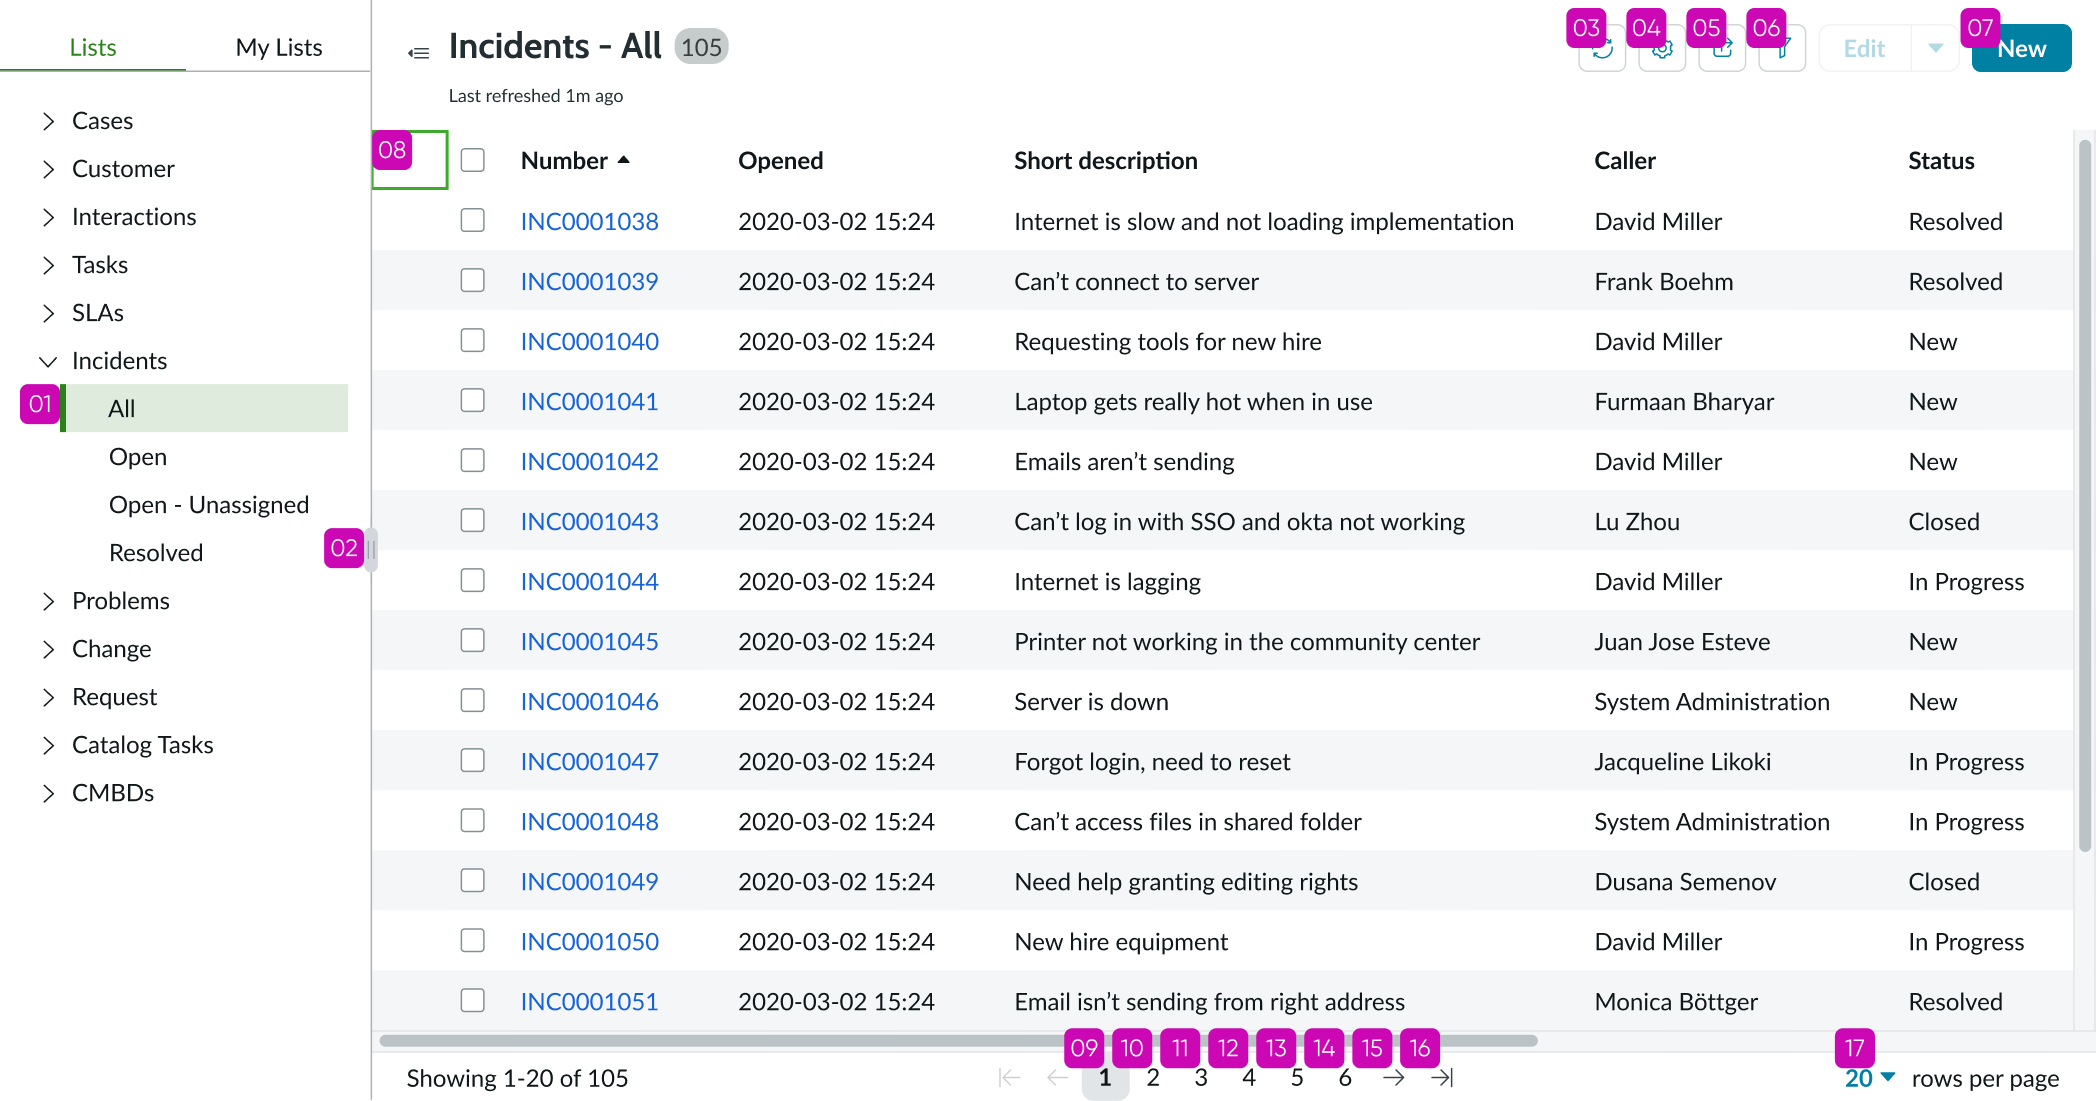
Task: Jump to the last page of results
Action: (1443, 1078)
